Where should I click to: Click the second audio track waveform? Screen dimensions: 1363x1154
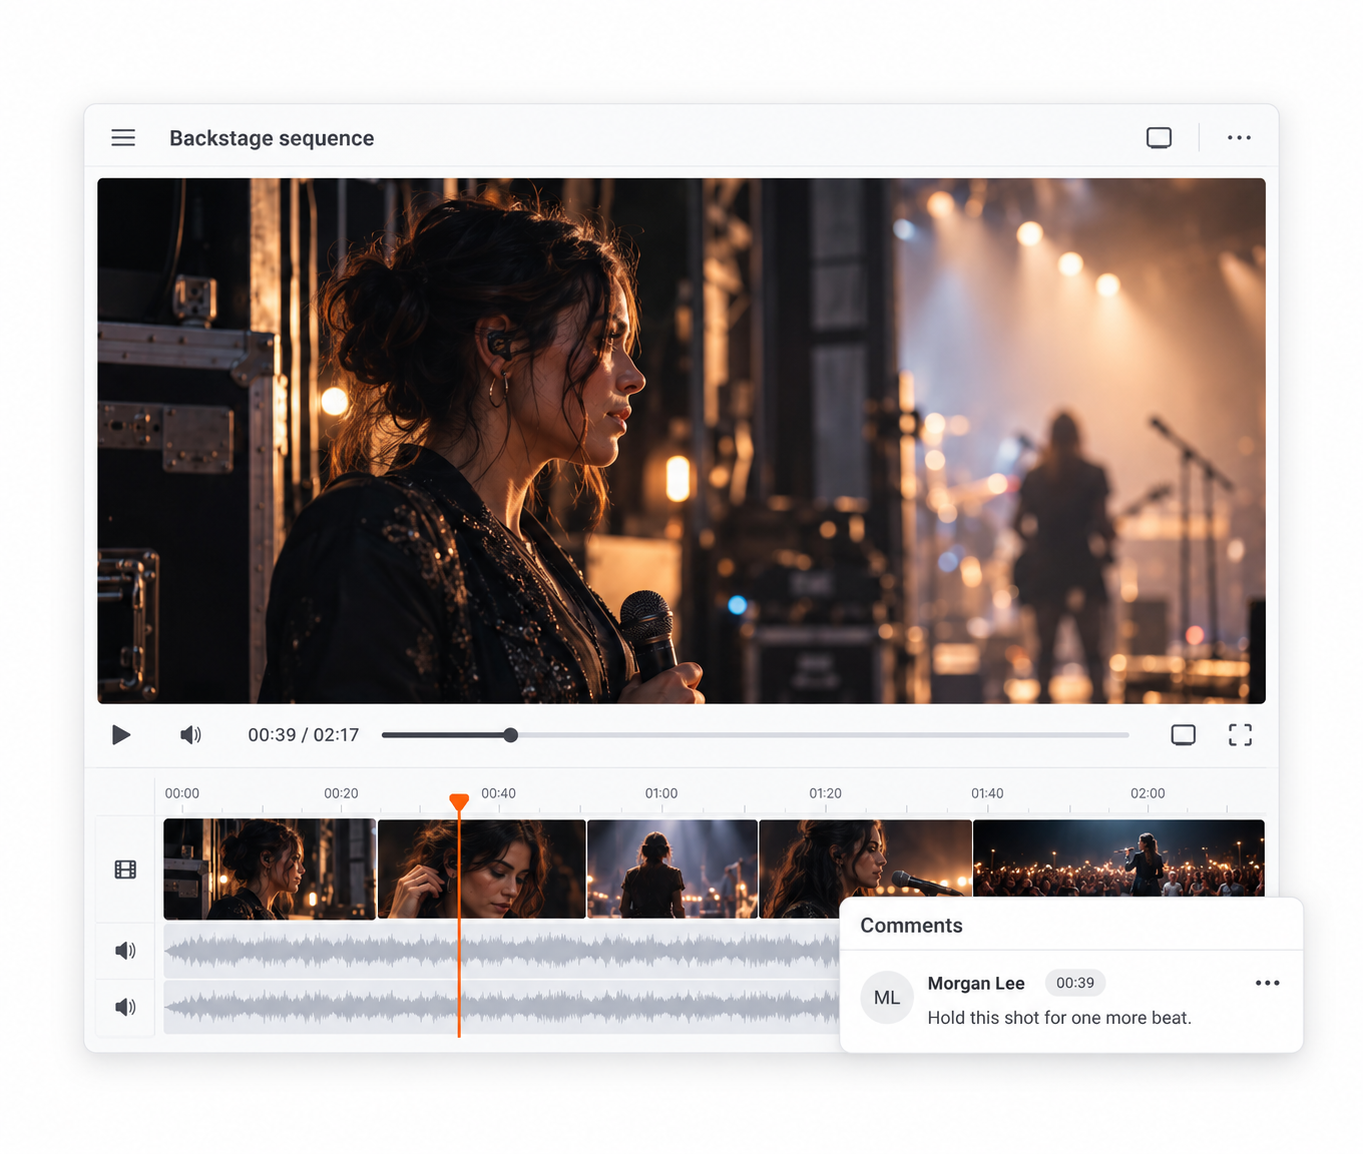501,1006
